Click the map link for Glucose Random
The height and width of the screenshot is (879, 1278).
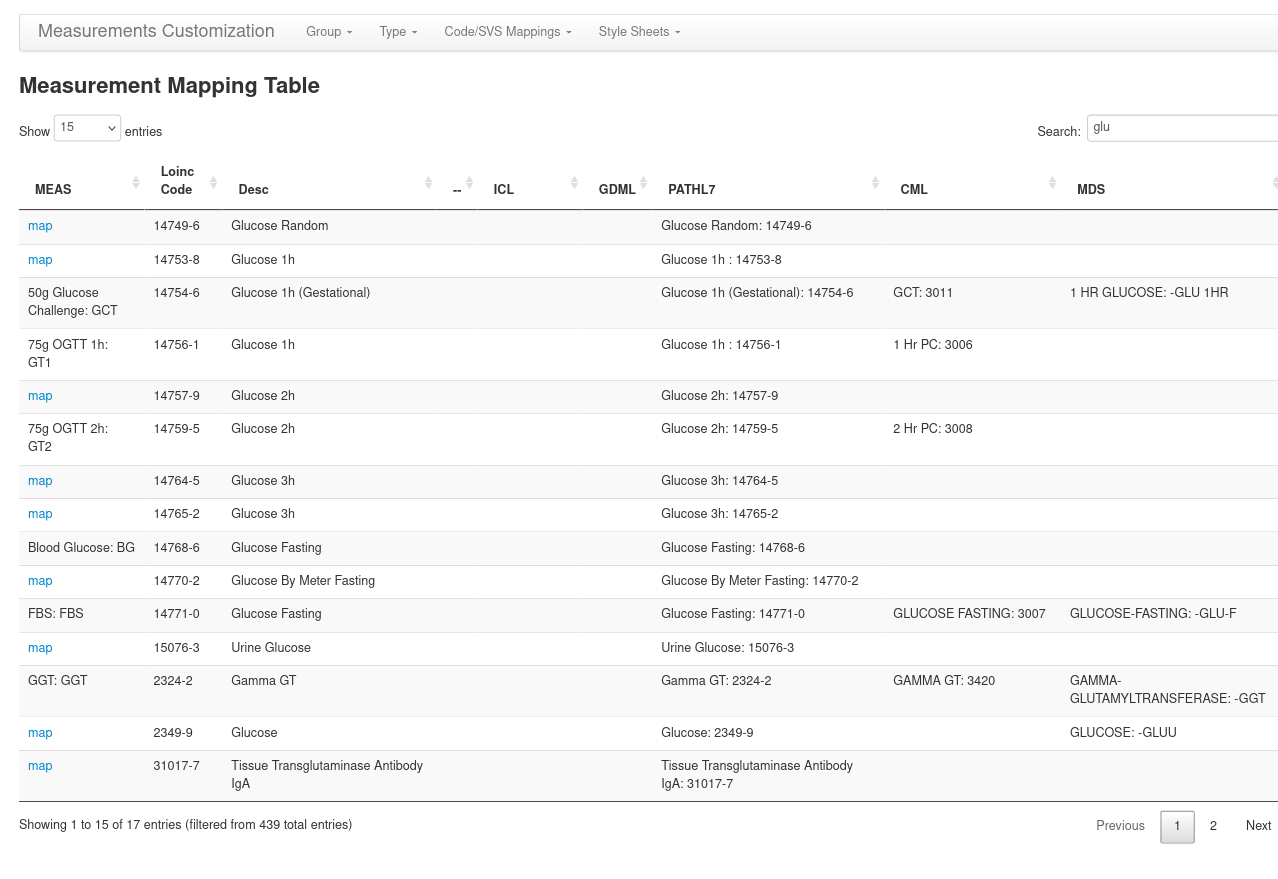tap(40, 226)
